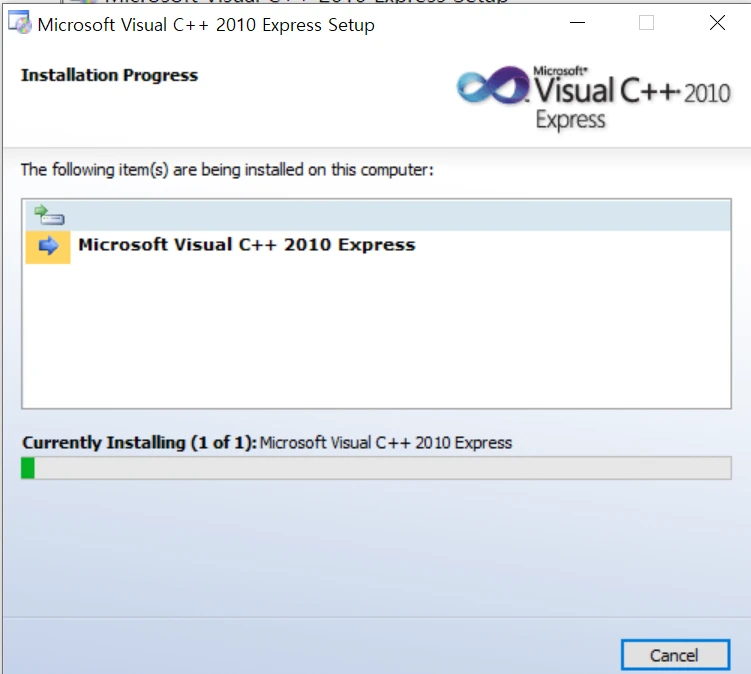The height and width of the screenshot is (674, 751).
Task: Click the disabled maximize box in the title bar
Action: 646,24
